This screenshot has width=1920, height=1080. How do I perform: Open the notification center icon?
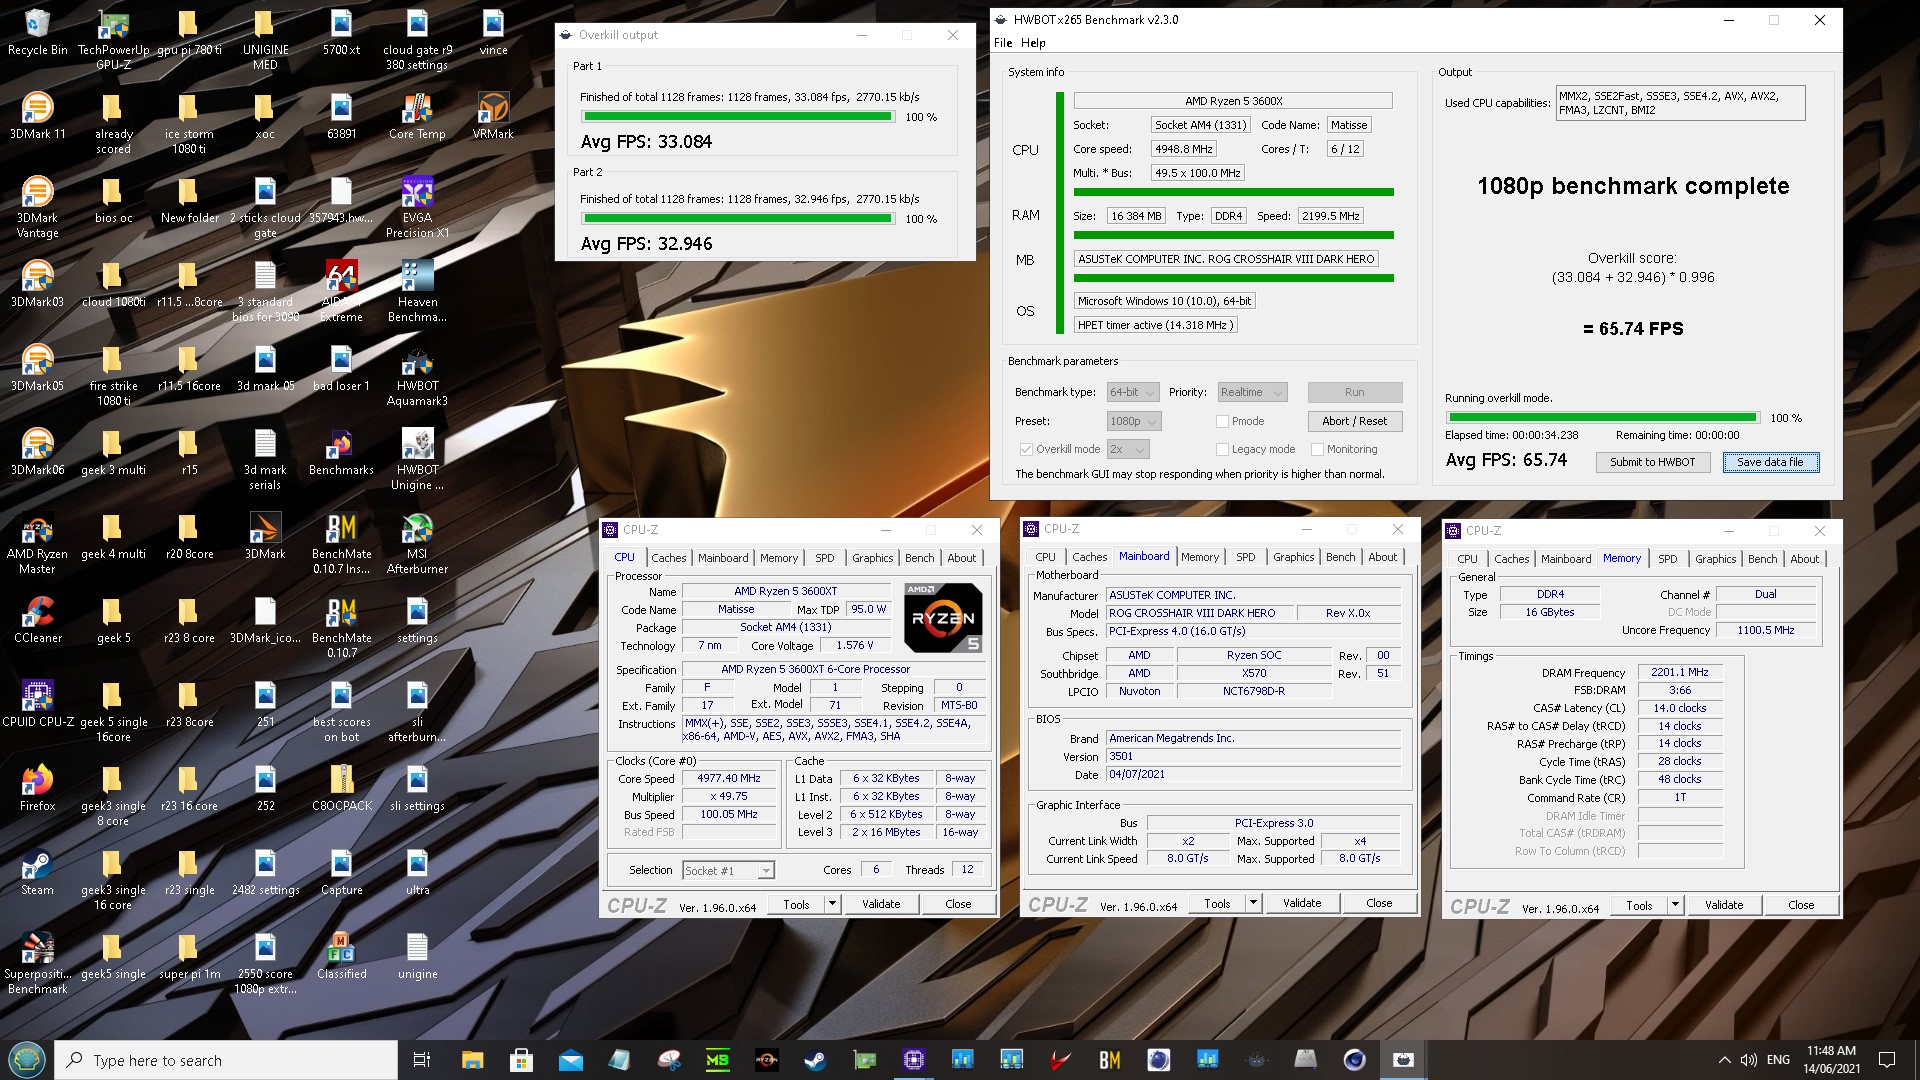pyautogui.click(x=1887, y=1060)
